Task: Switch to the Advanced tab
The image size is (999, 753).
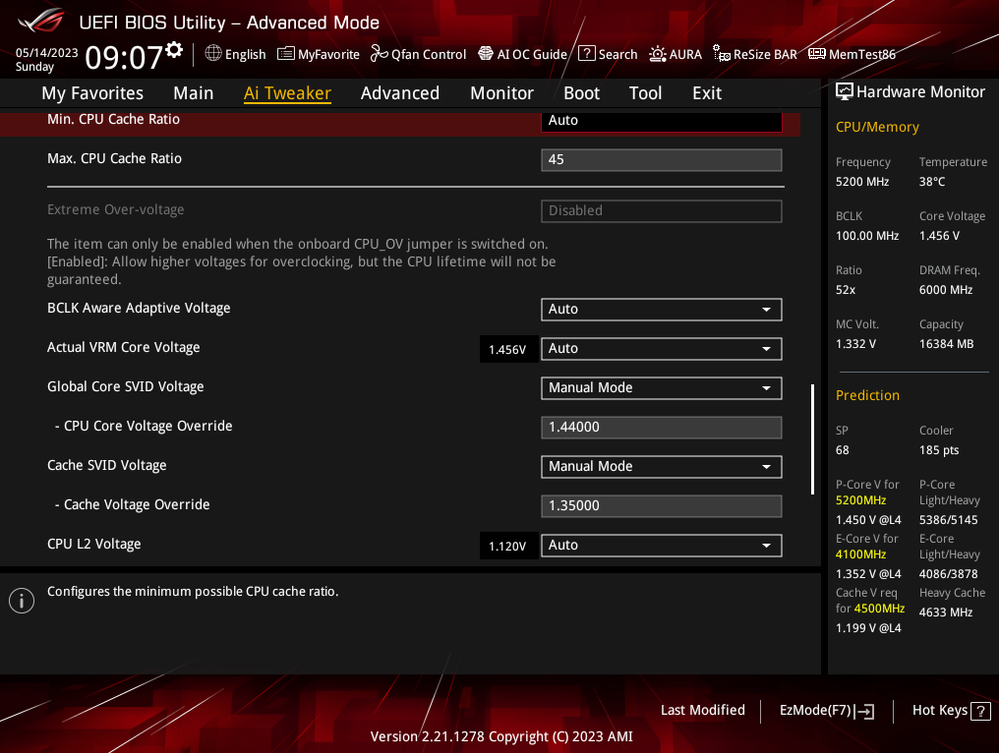Action: (400, 92)
